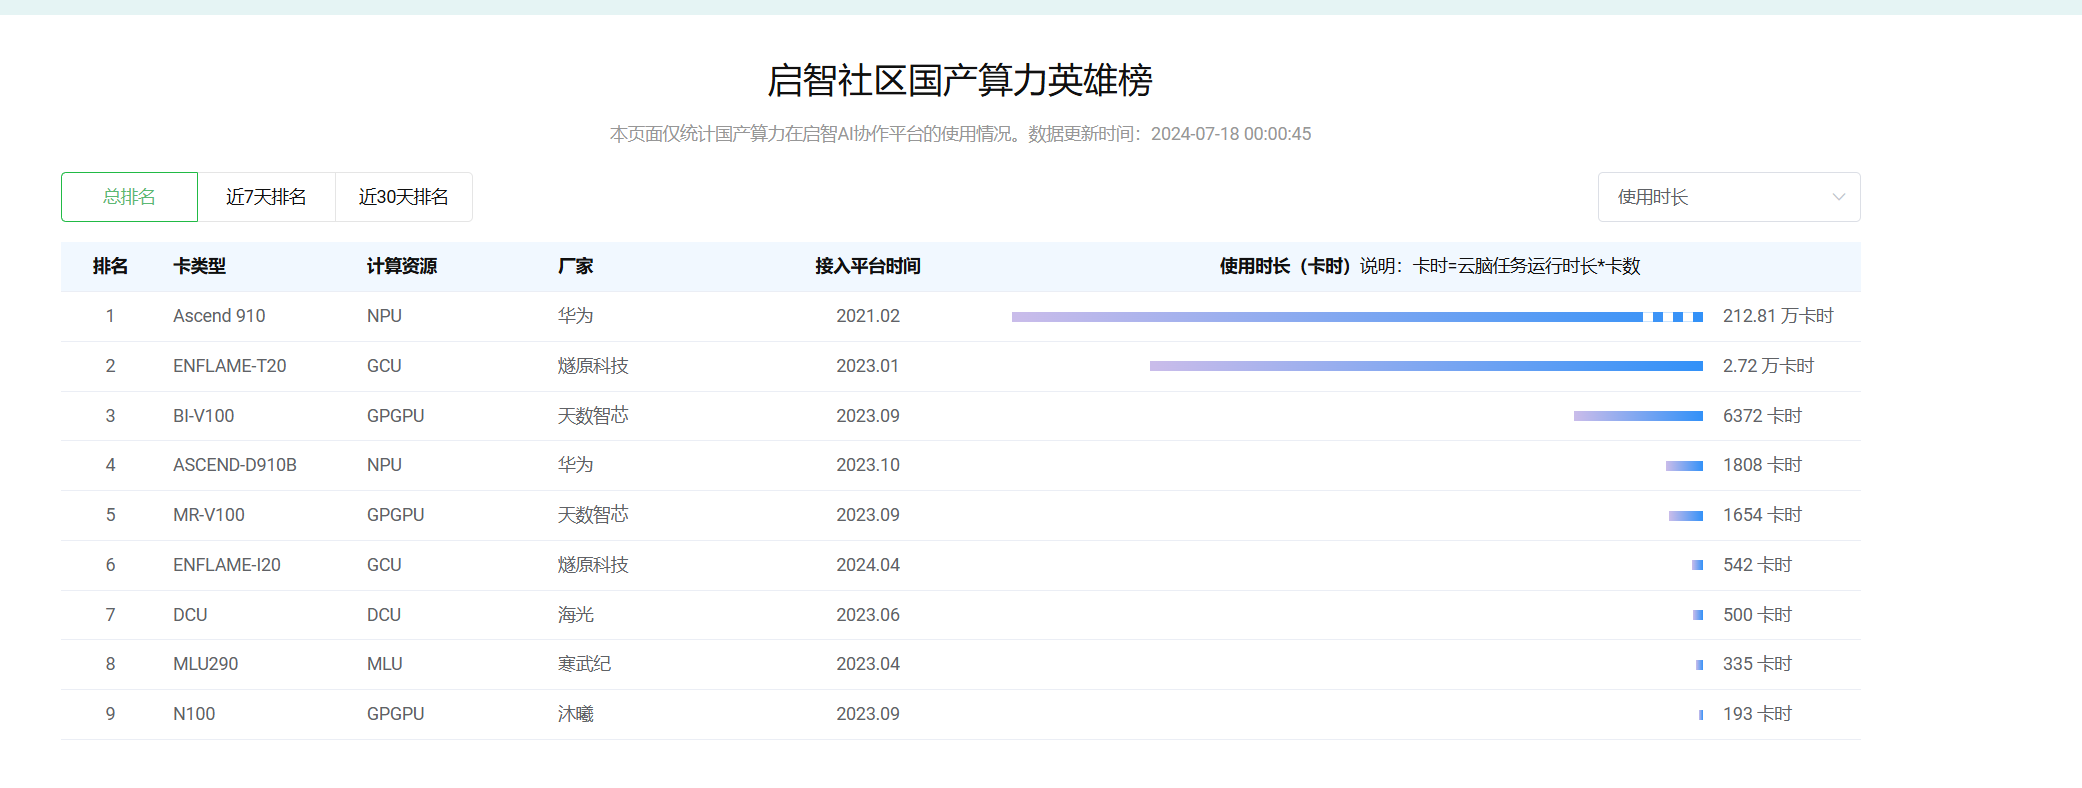Click the Ascend 910 usage bar
This screenshot has width=2082, height=788.
[x=1357, y=317]
